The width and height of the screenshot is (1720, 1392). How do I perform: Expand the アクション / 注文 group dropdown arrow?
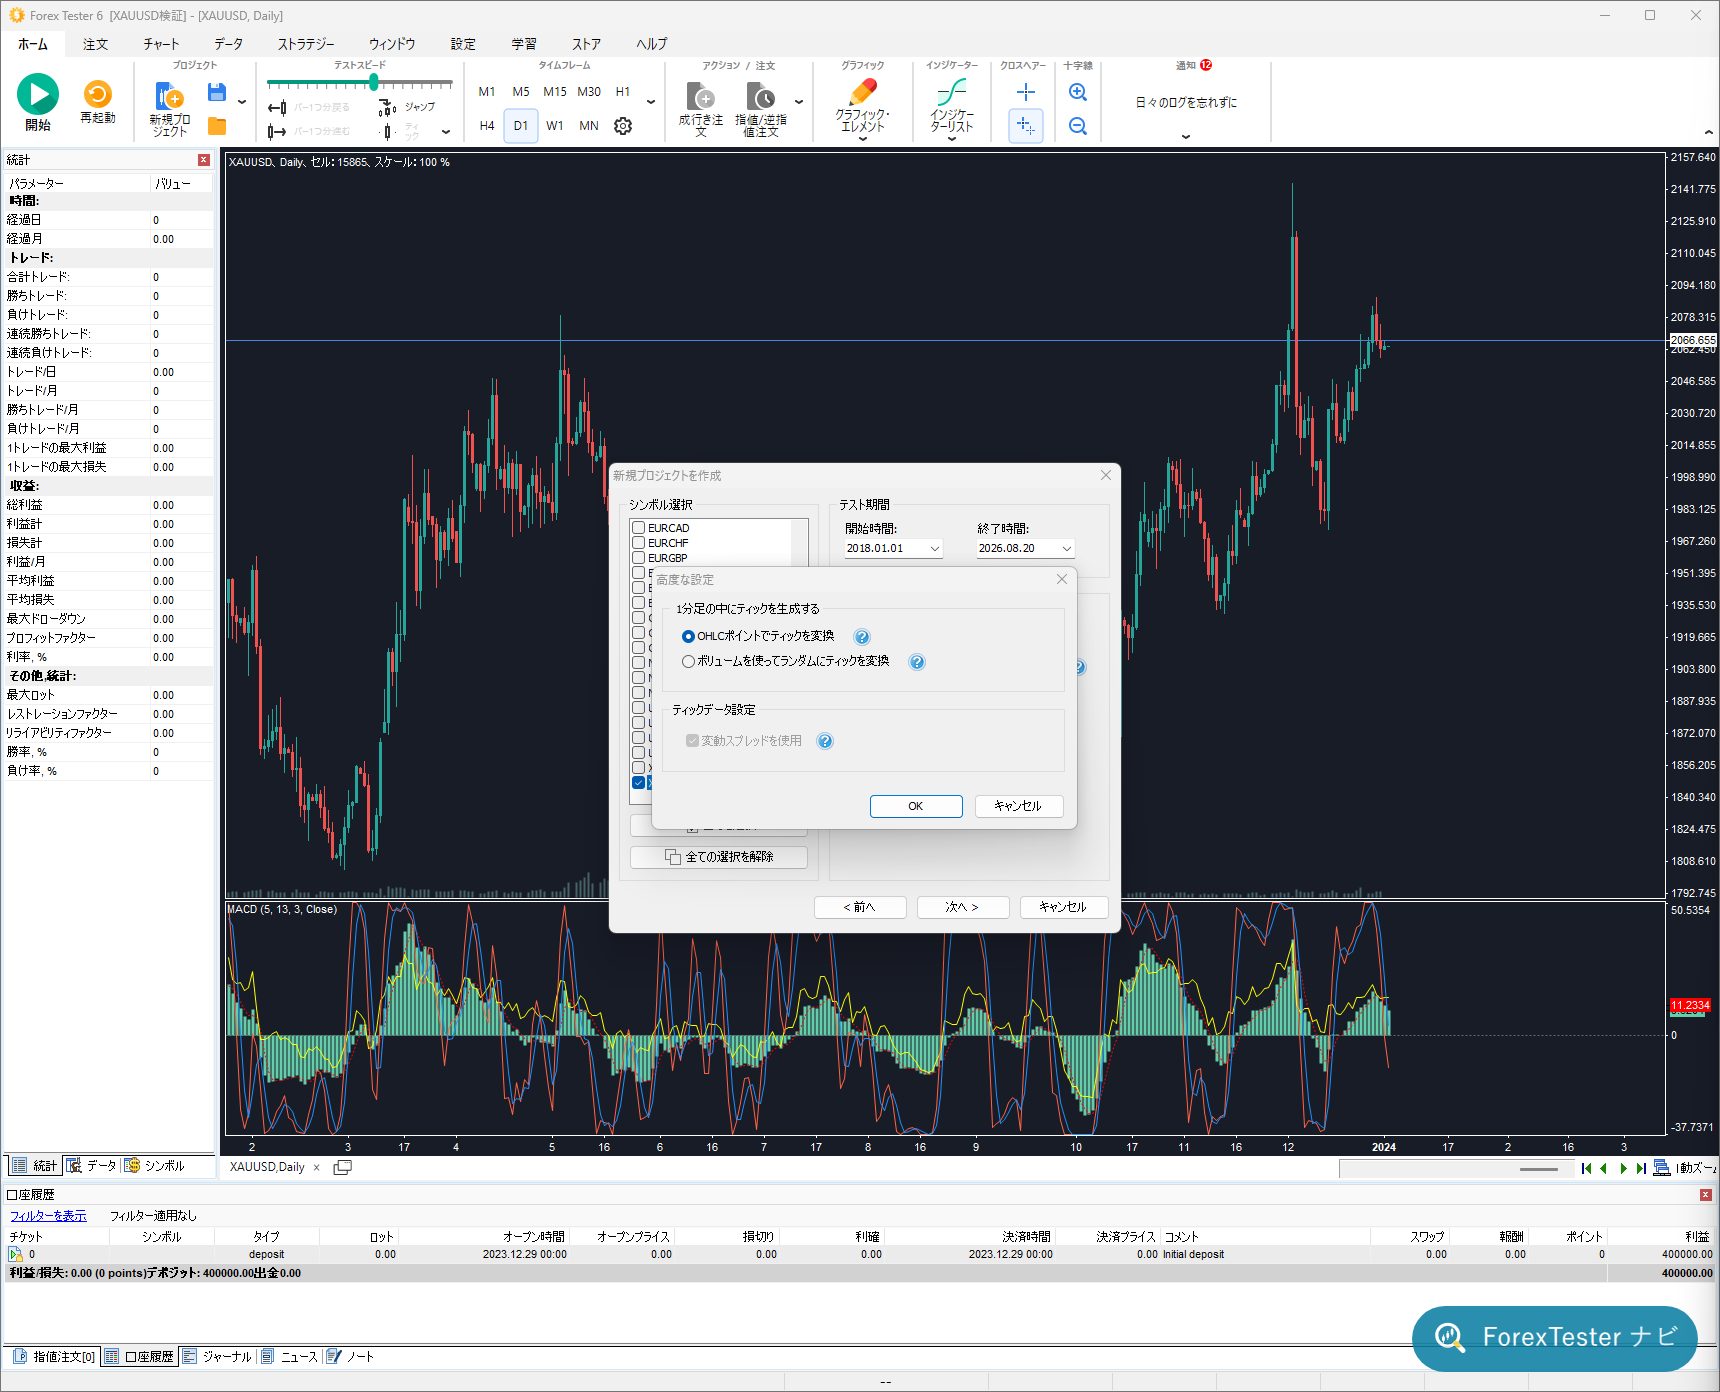799,102
